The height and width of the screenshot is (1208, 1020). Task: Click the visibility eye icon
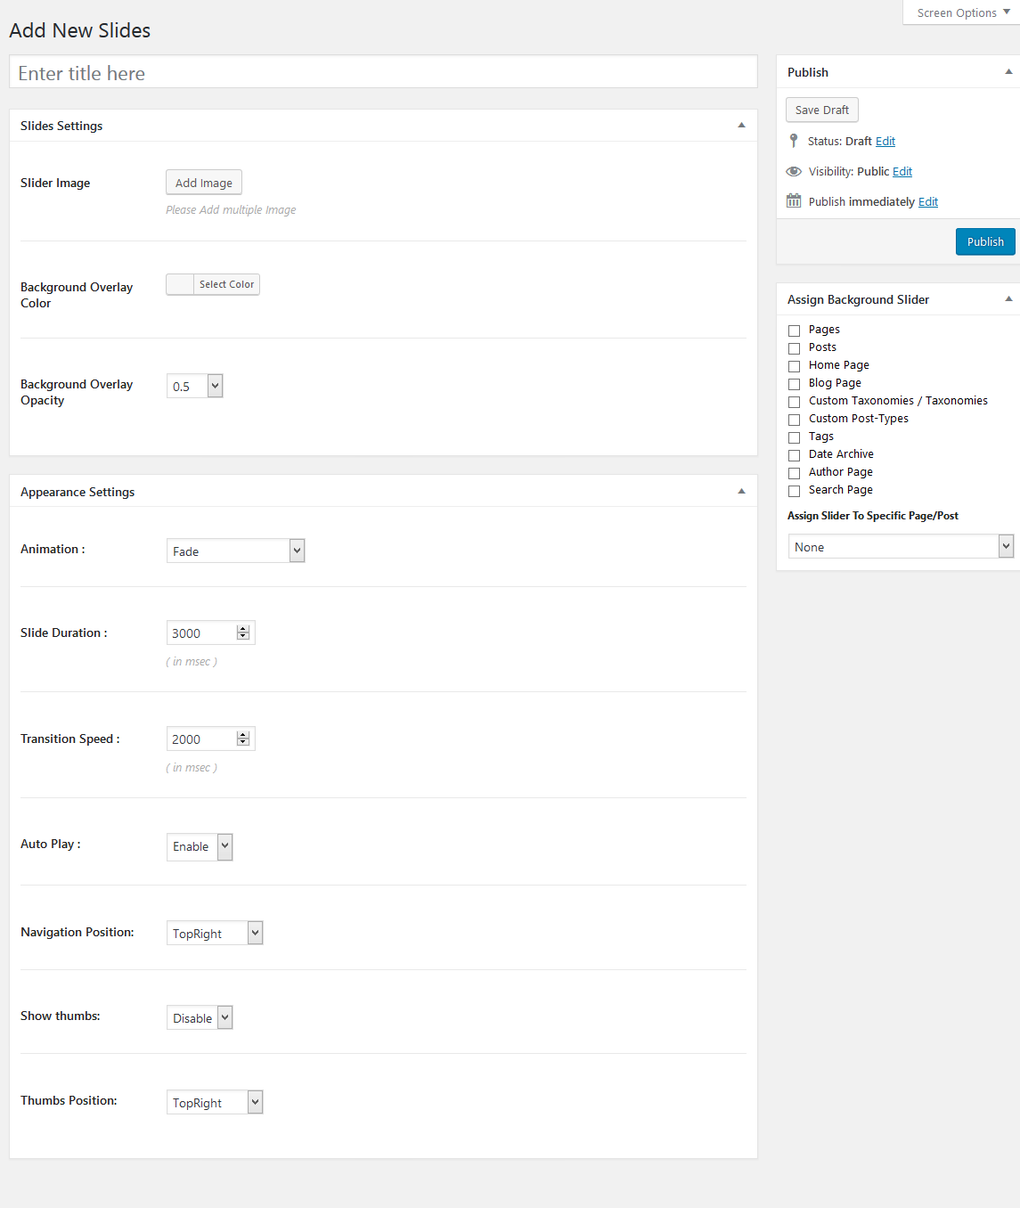[794, 171]
